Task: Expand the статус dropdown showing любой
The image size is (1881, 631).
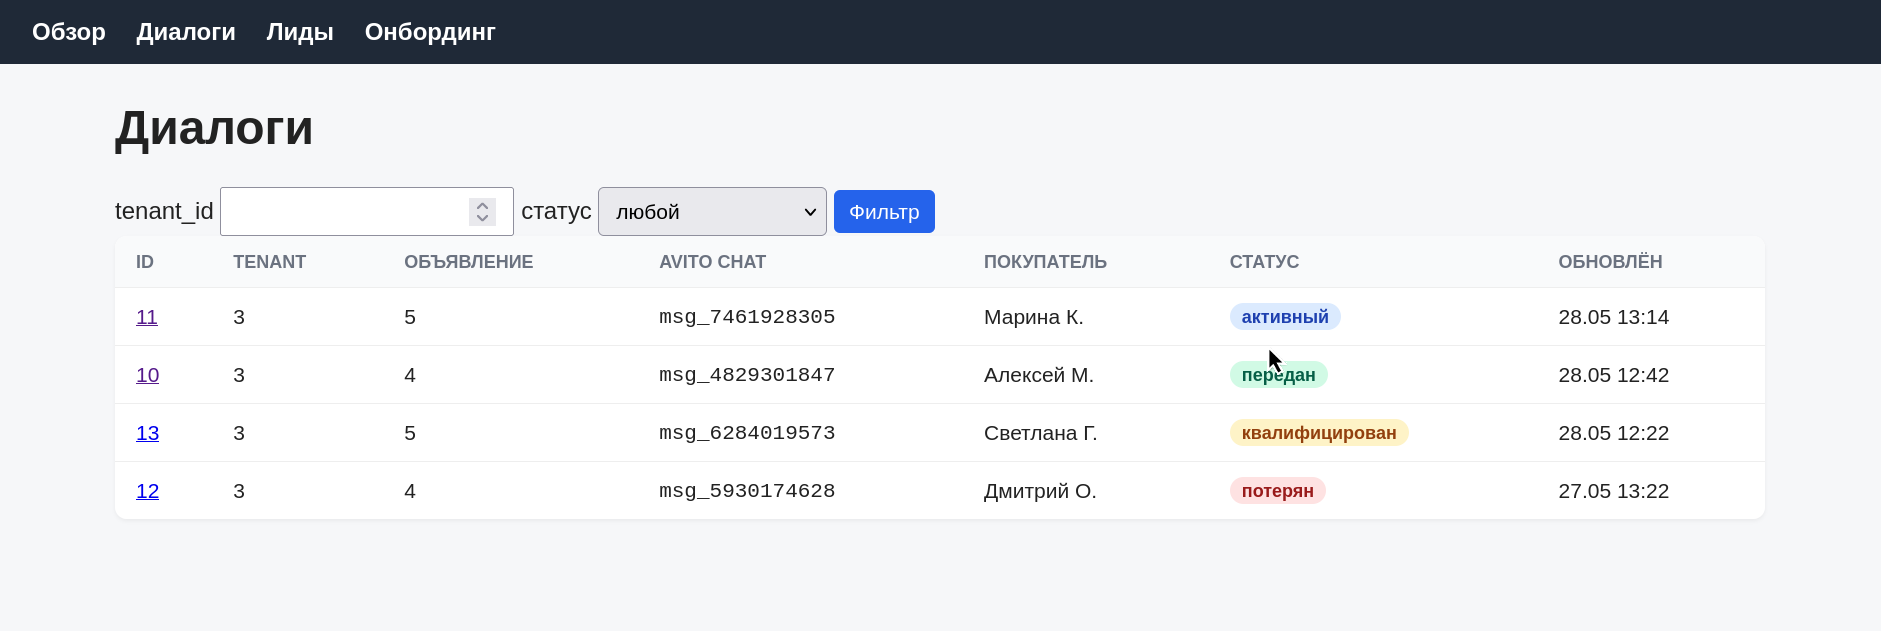Action: coord(712,212)
